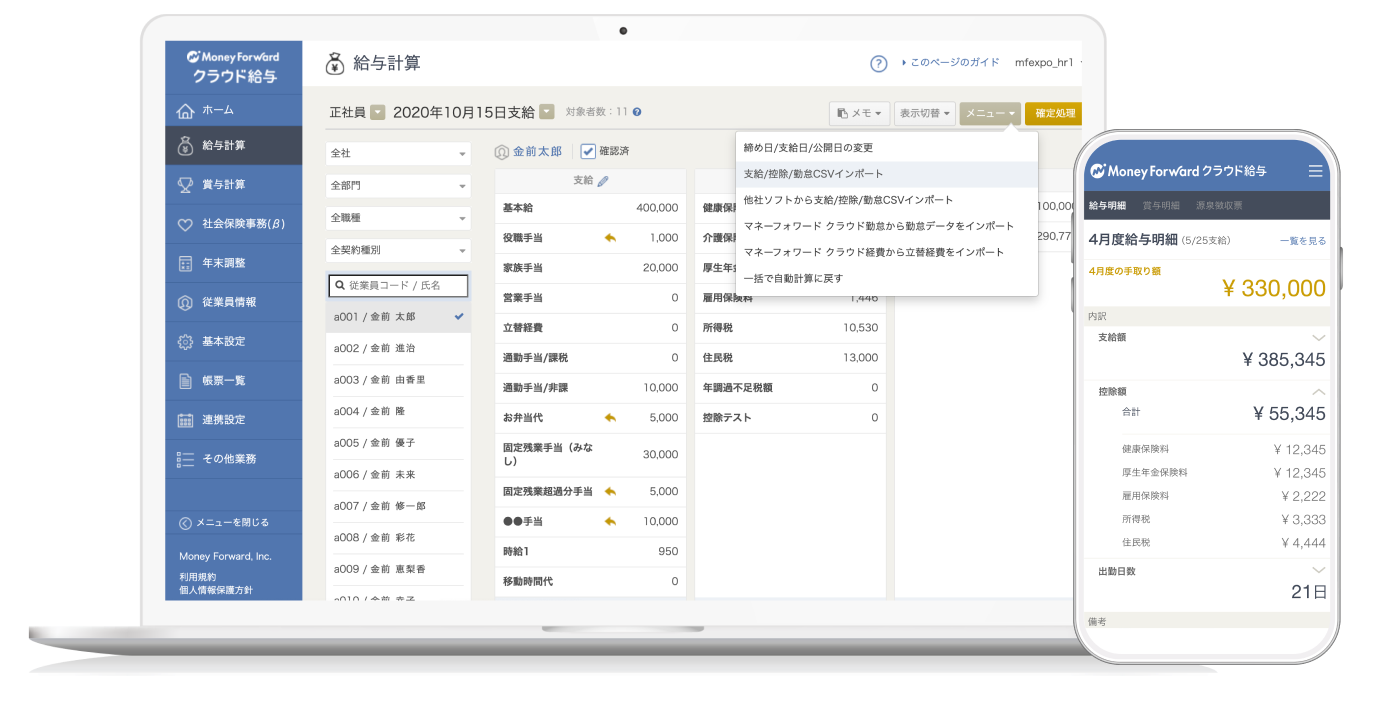Open the 全部門 dropdown
The width and height of the screenshot is (1384, 705).
(x=398, y=186)
